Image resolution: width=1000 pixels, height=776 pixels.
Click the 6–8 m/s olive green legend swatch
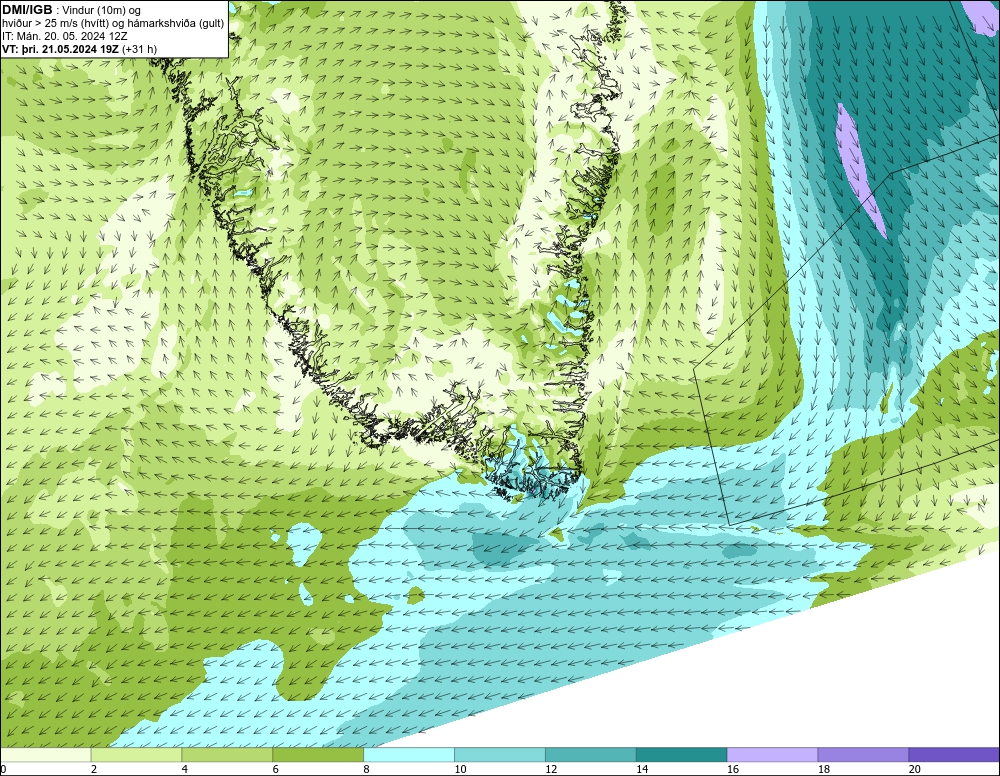[318, 755]
